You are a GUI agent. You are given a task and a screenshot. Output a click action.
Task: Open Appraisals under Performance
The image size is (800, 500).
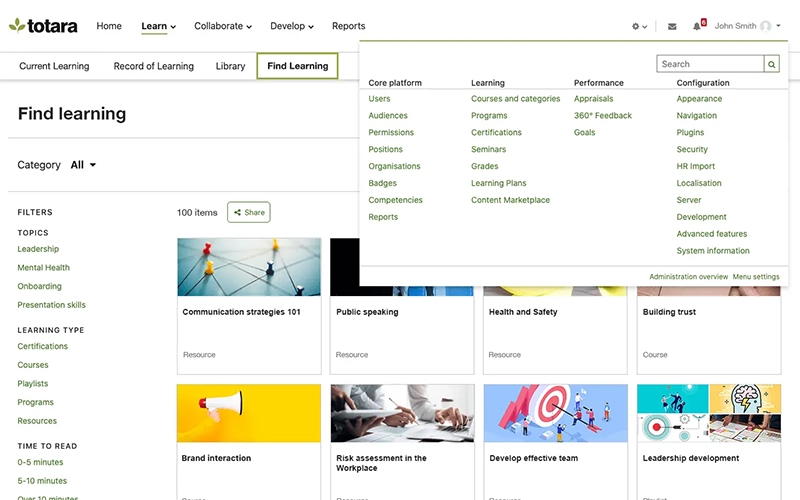click(x=593, y=98)
